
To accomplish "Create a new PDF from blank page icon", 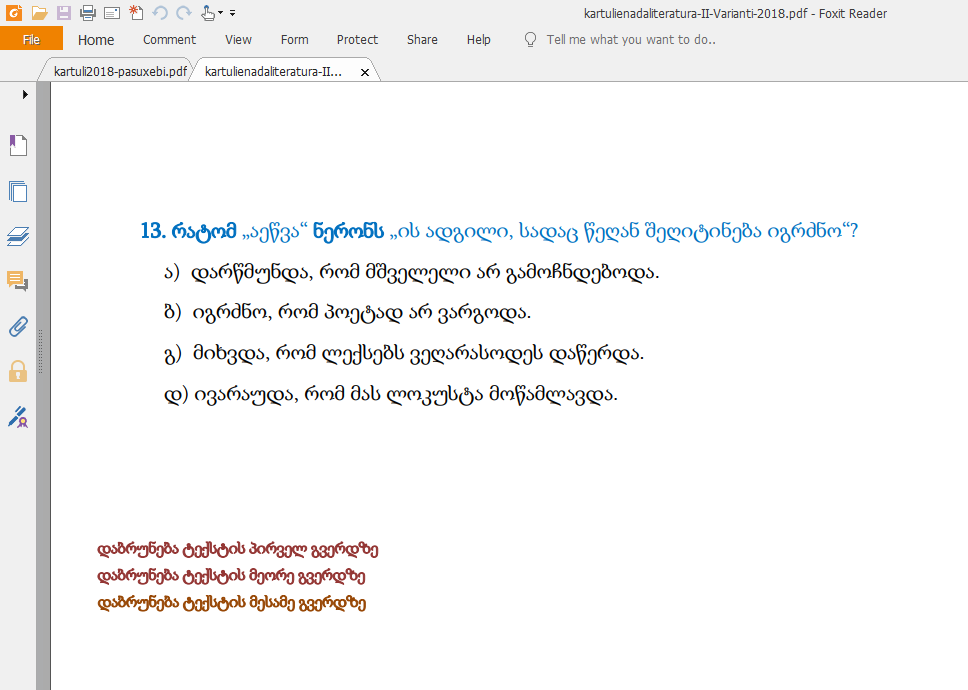I will (x=136, y=12).
